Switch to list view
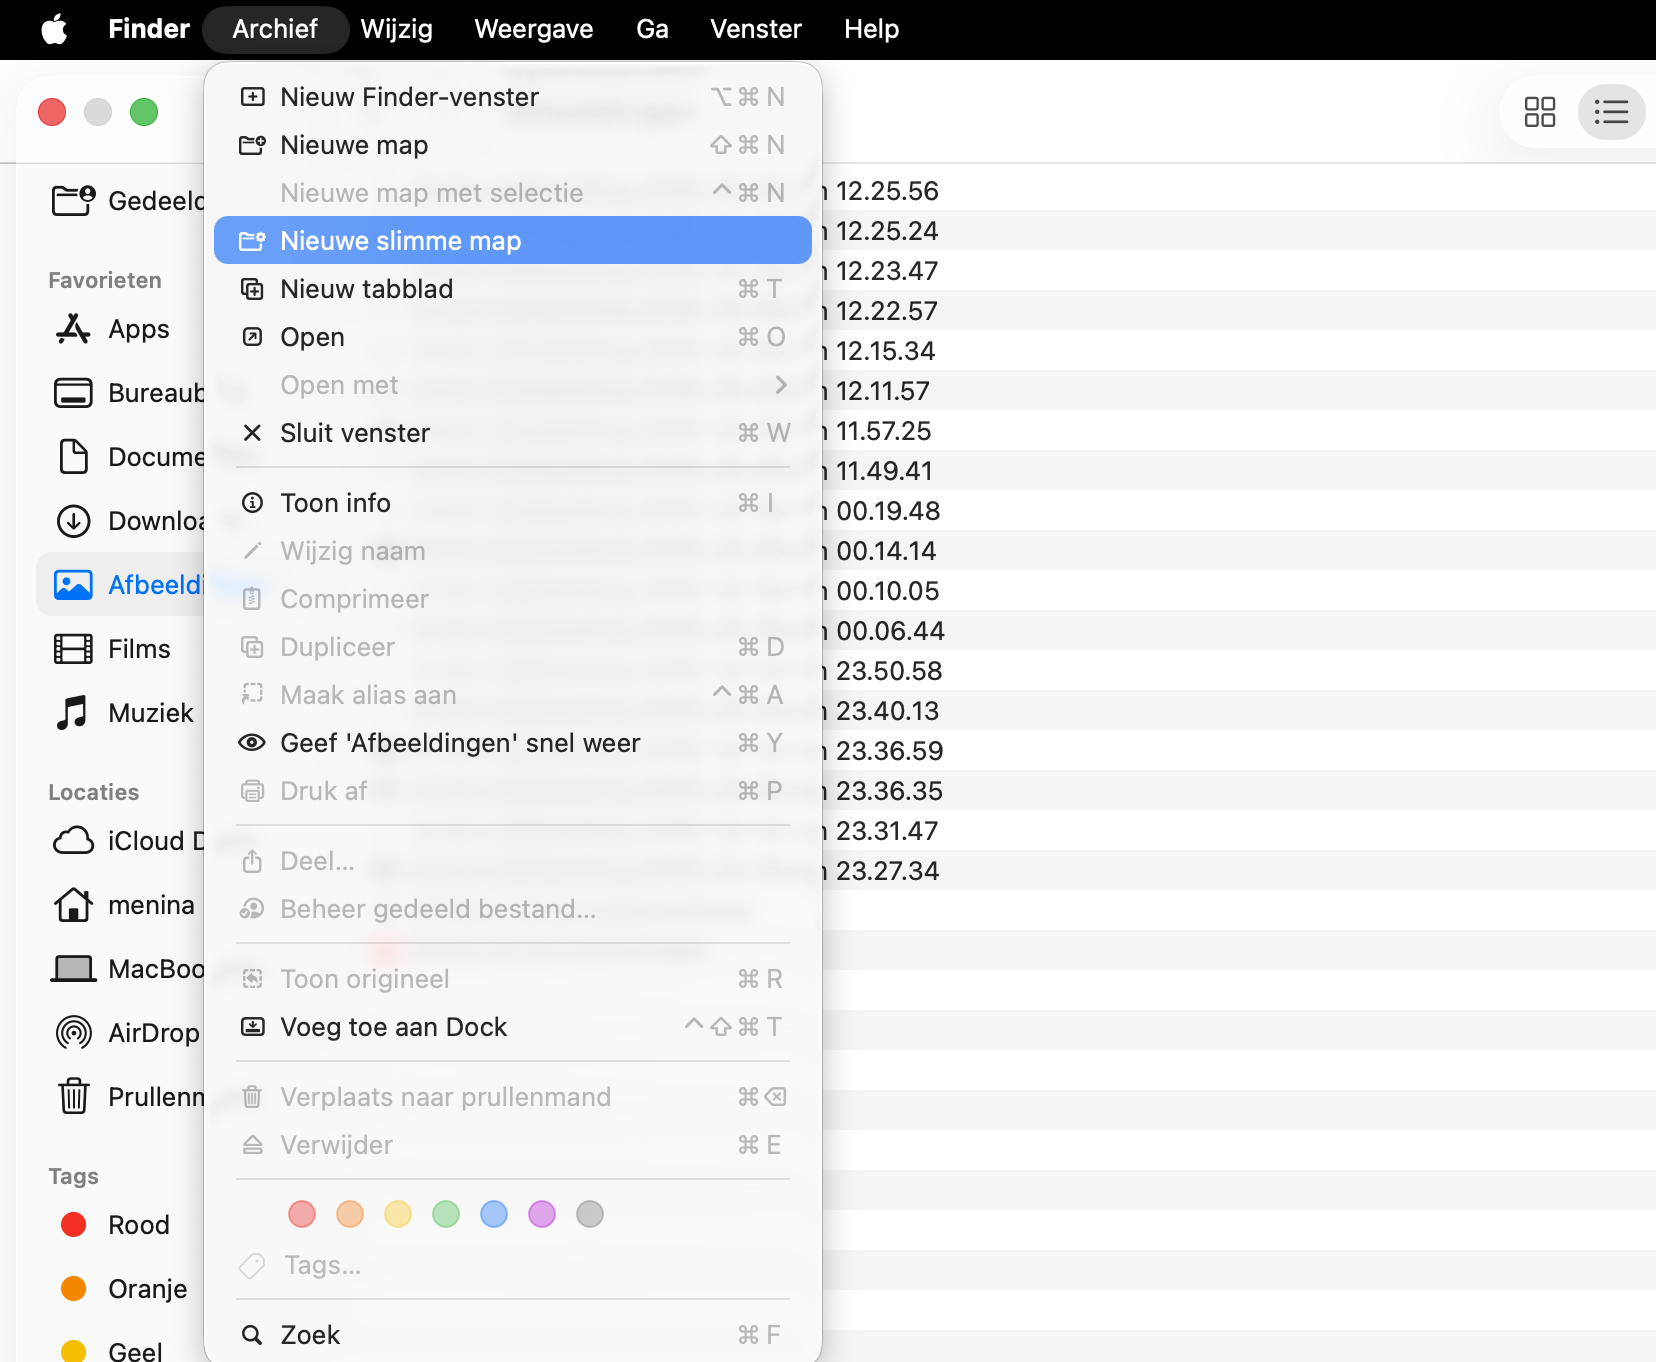Image resolution: width=1656 pixels, height=1362 pixels. click(x=1611, y=112)
